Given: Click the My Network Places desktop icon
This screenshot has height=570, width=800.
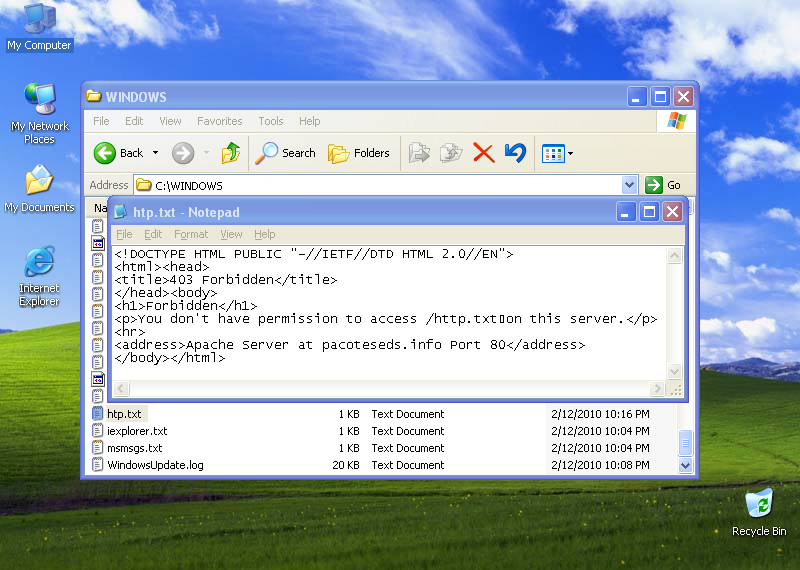Looking at the screenshot, I should tap(39, 113).
